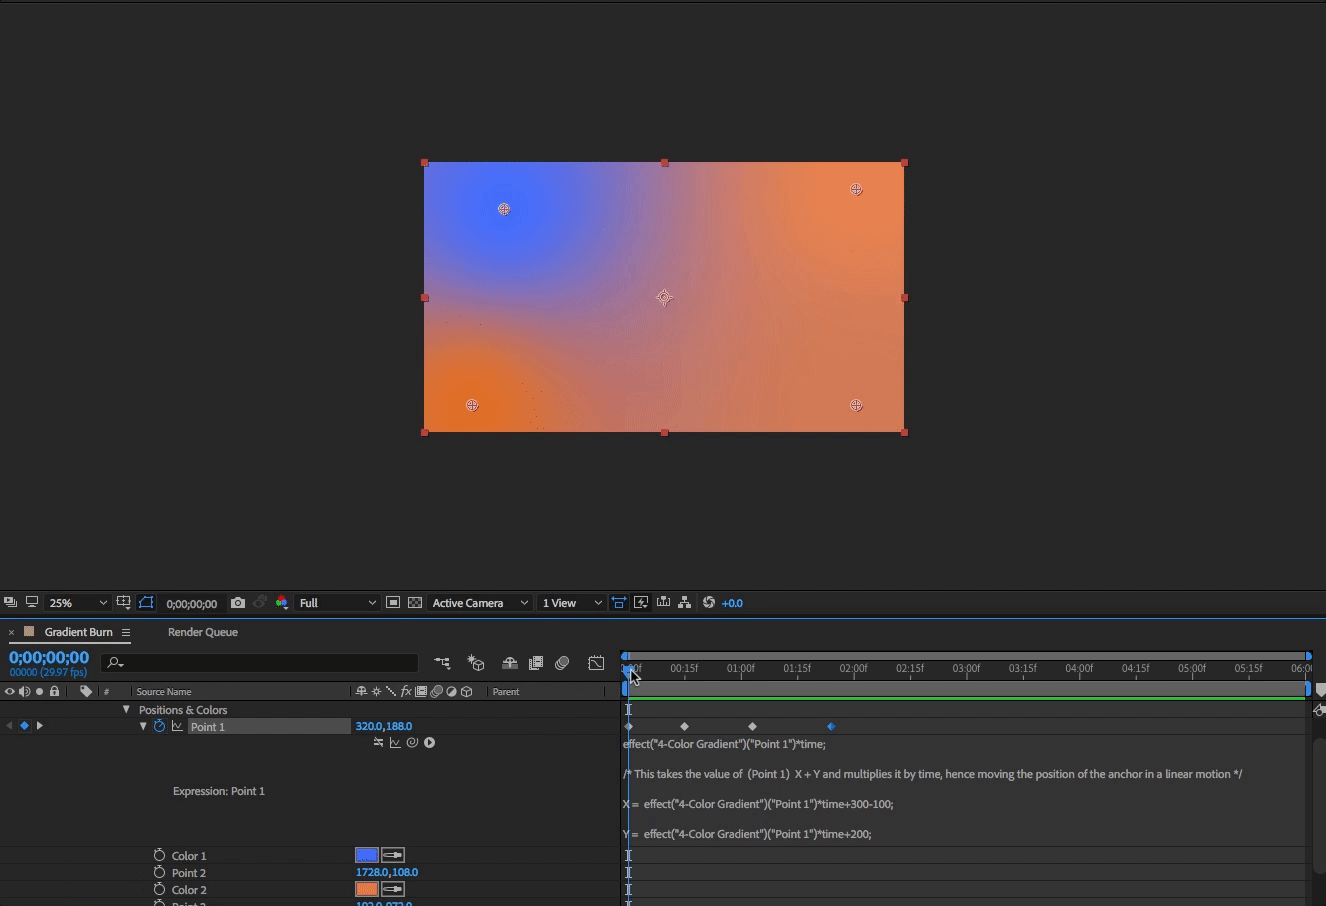Viewport: 1326px width, 906px height.
Task: Open the Full resolution dropdown
Action: (x=337, y=603)
